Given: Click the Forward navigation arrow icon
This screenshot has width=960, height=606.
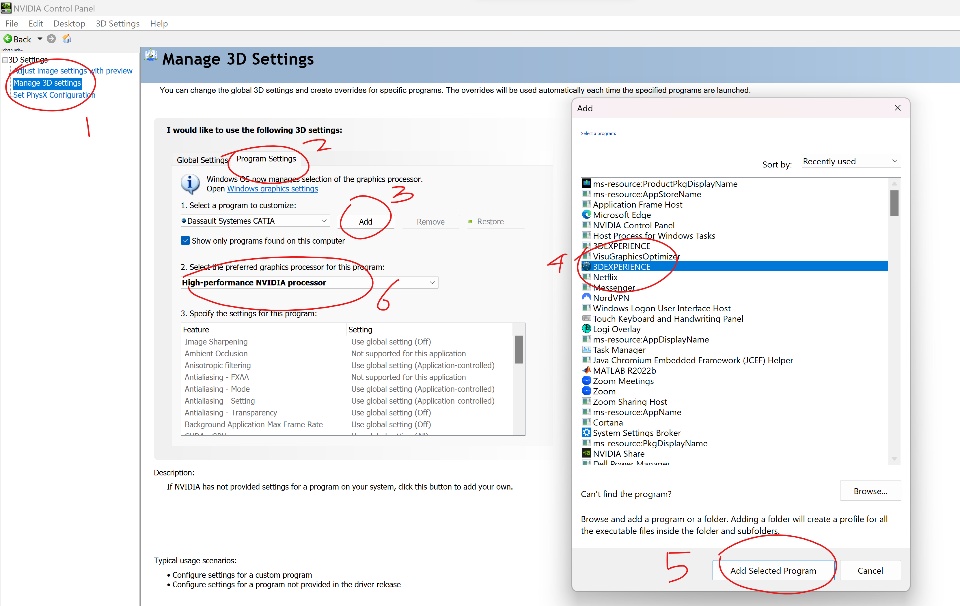Looking at the screenshot, I should 51,39.
